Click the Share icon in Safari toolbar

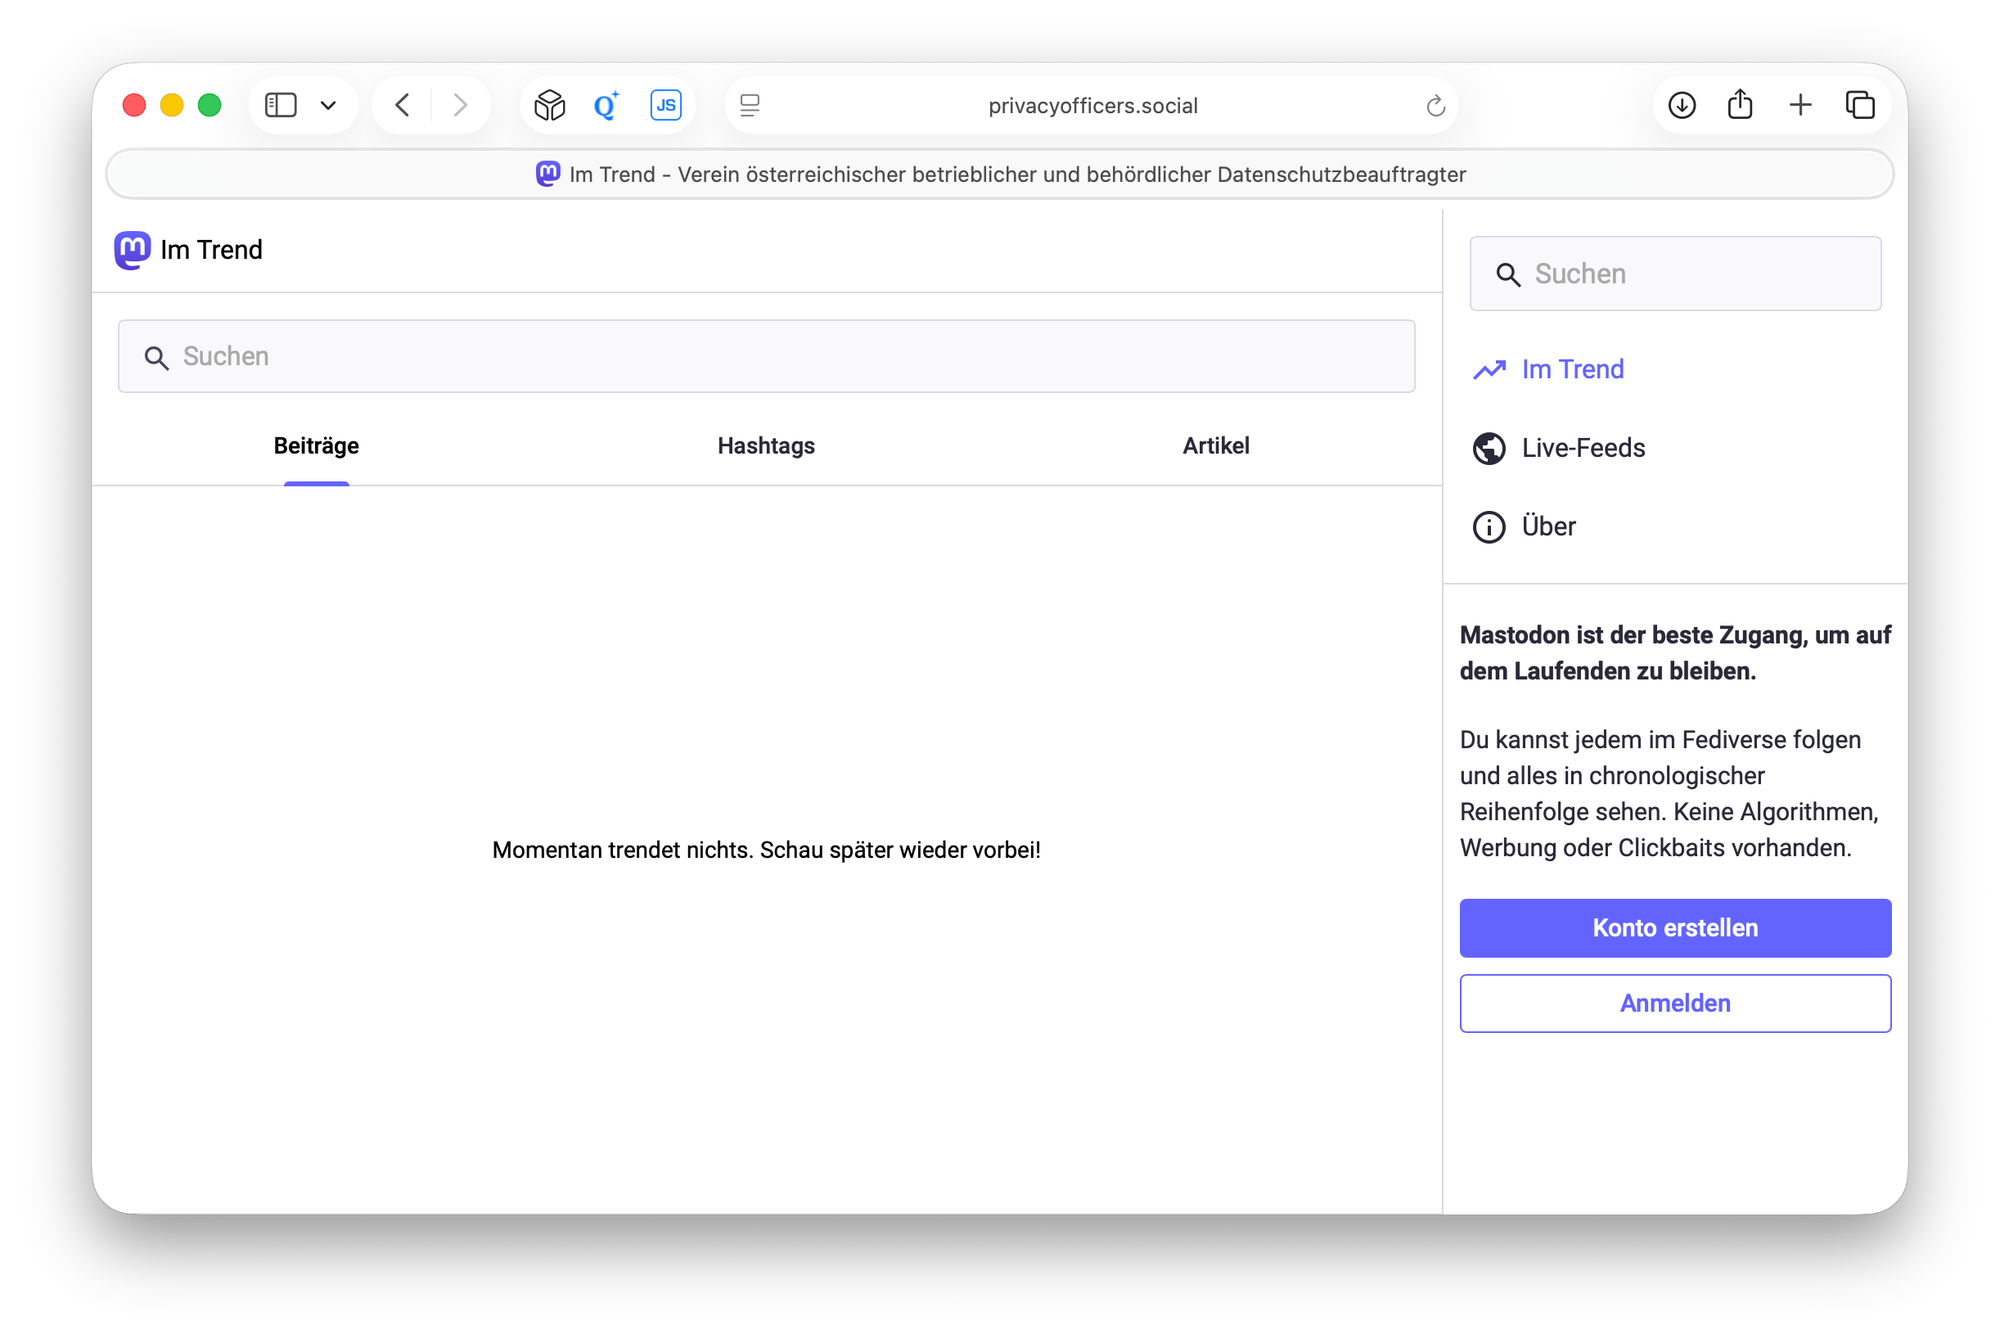click(1740, 105)
